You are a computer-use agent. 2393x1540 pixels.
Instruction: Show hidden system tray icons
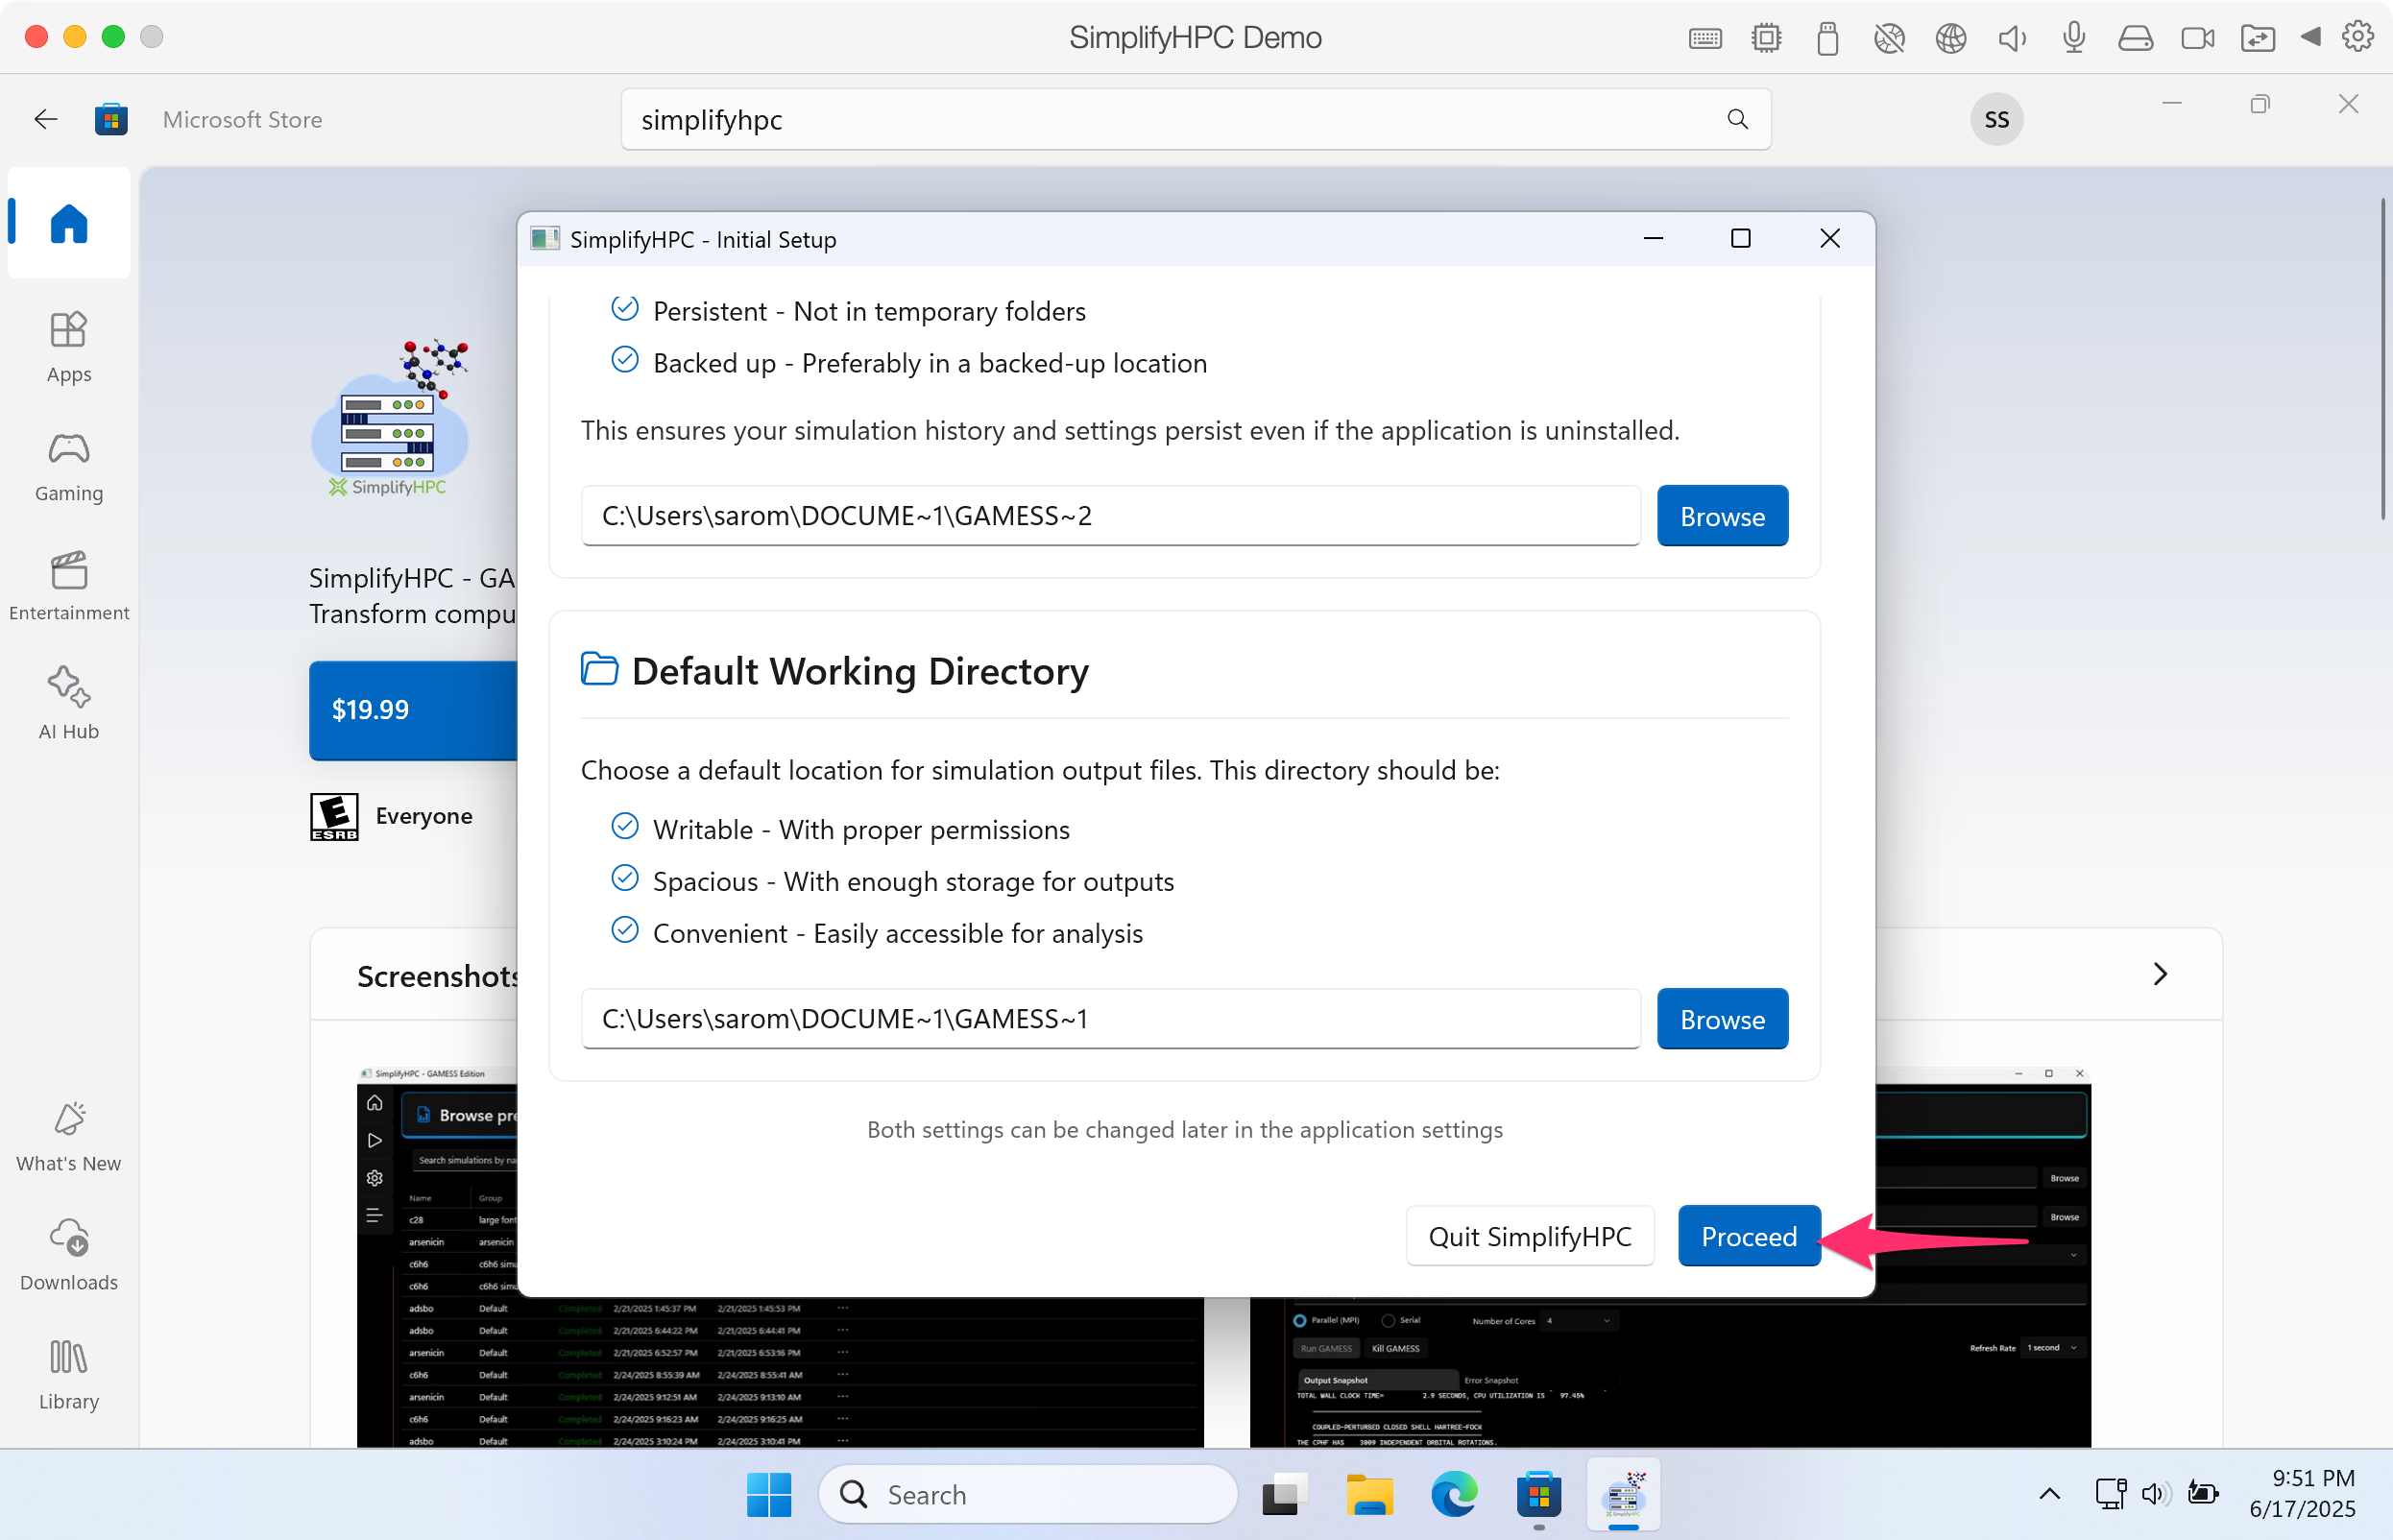[2049, 1494]
